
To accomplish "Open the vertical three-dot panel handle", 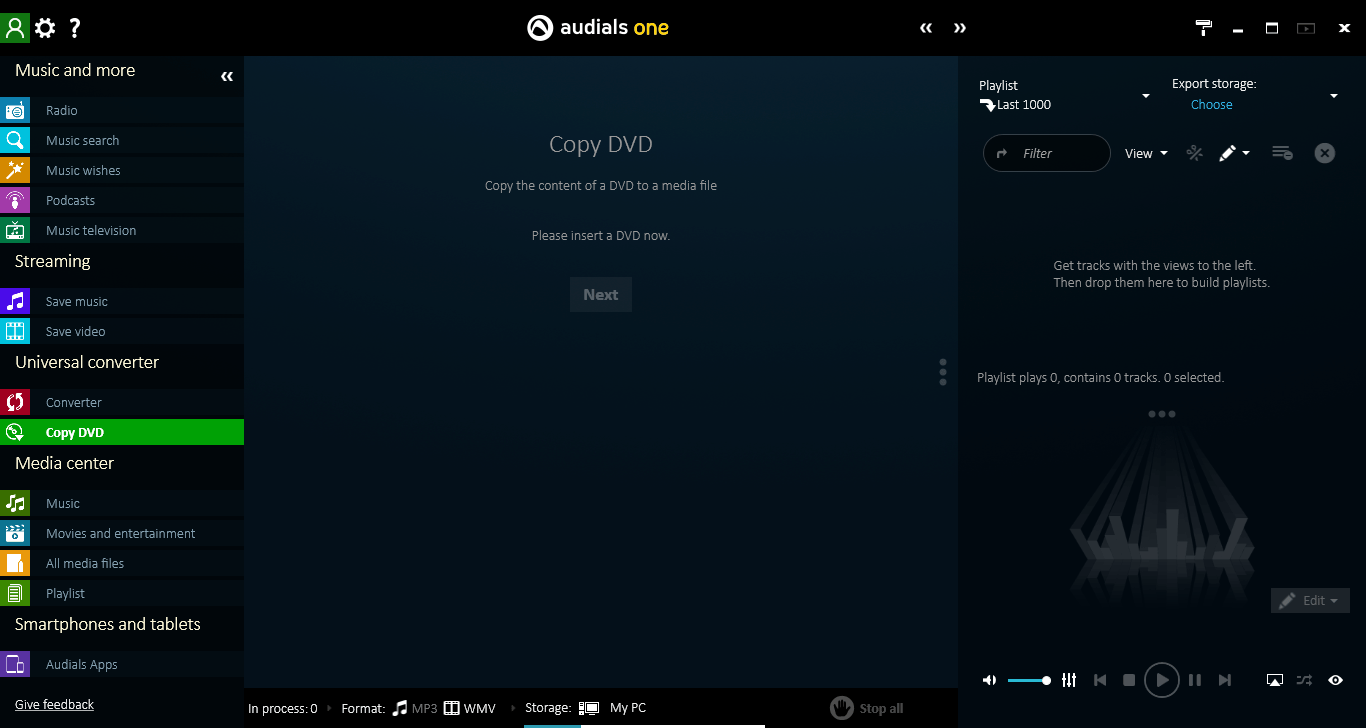I will [x=943, y=372].
